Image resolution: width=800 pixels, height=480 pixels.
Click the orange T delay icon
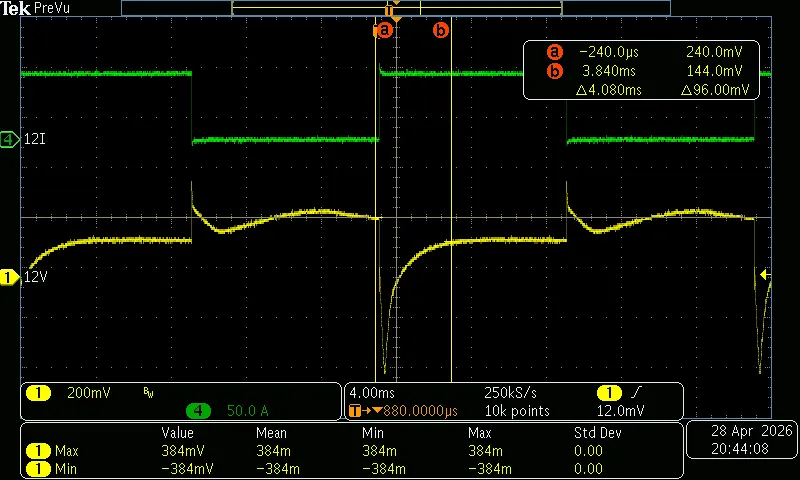pos(355,411)
